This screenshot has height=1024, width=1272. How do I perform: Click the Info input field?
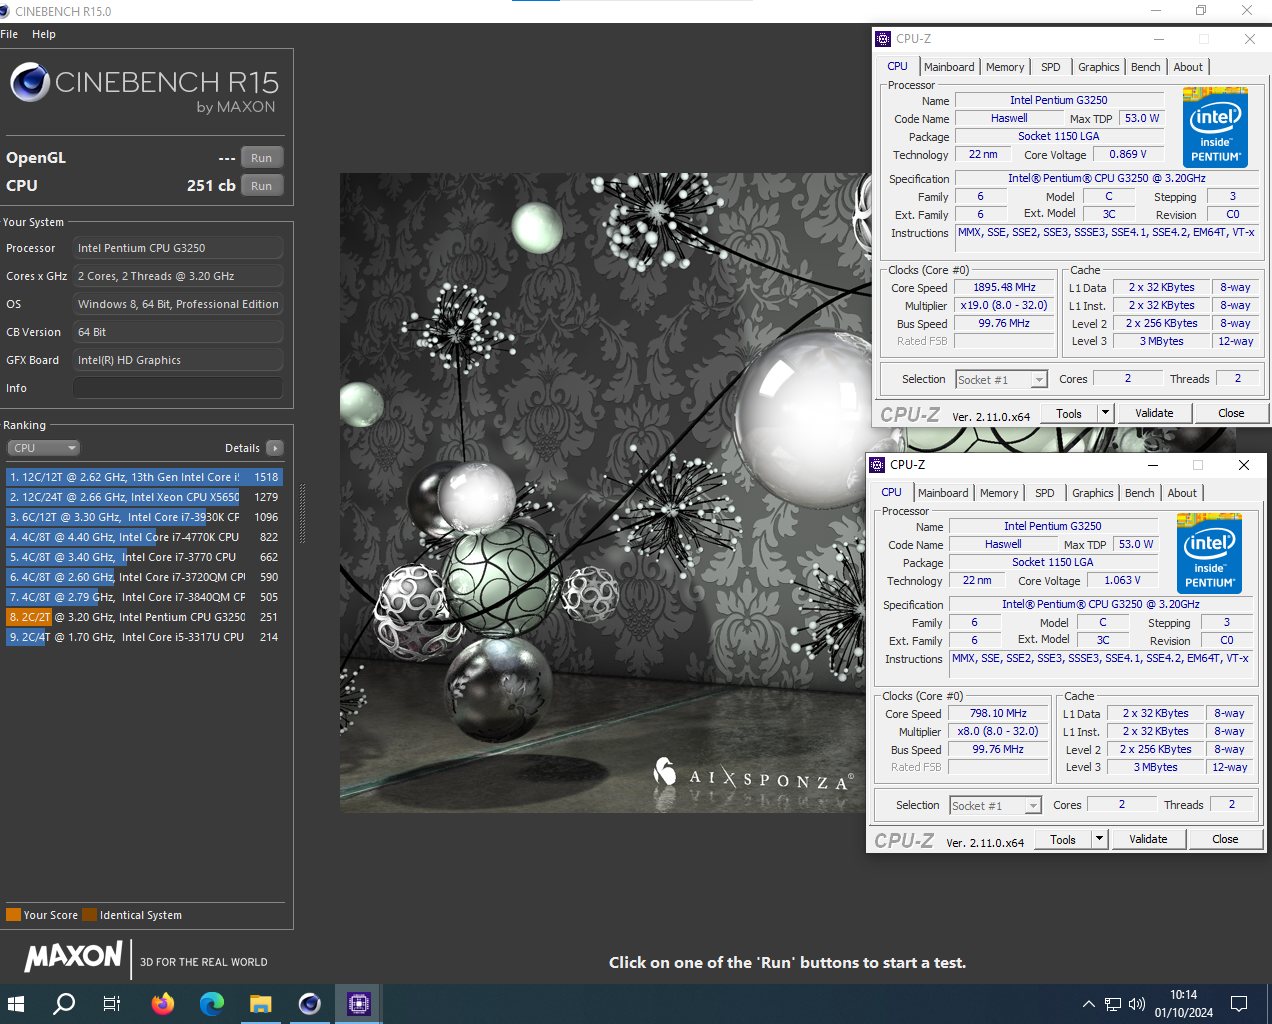coord(178,388)
